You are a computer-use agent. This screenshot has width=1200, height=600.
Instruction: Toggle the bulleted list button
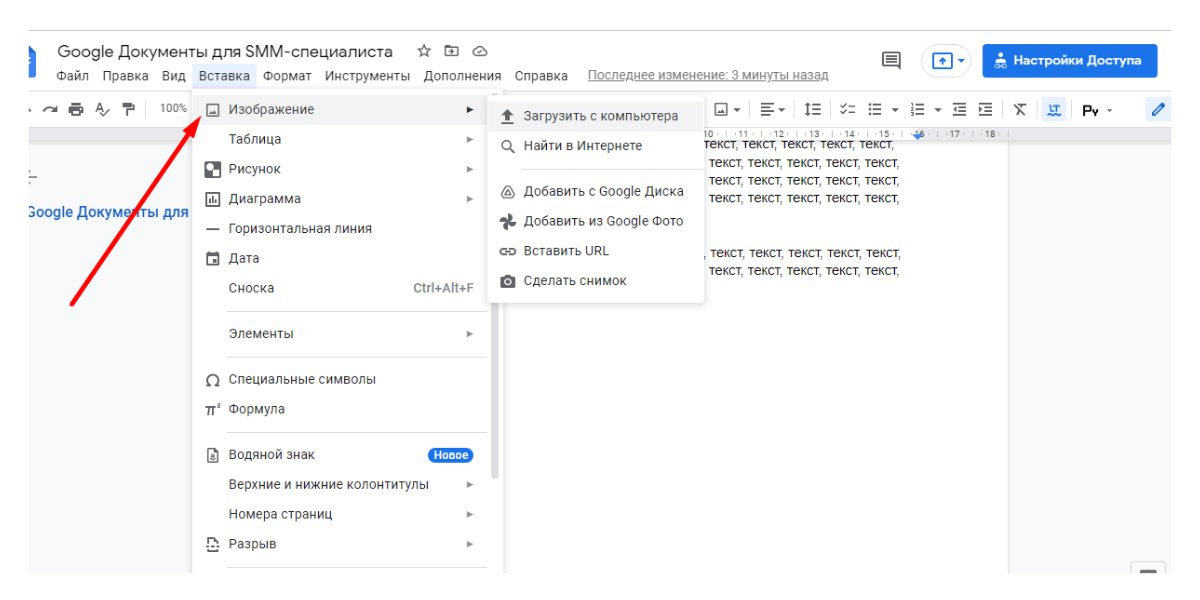[875, 109]
